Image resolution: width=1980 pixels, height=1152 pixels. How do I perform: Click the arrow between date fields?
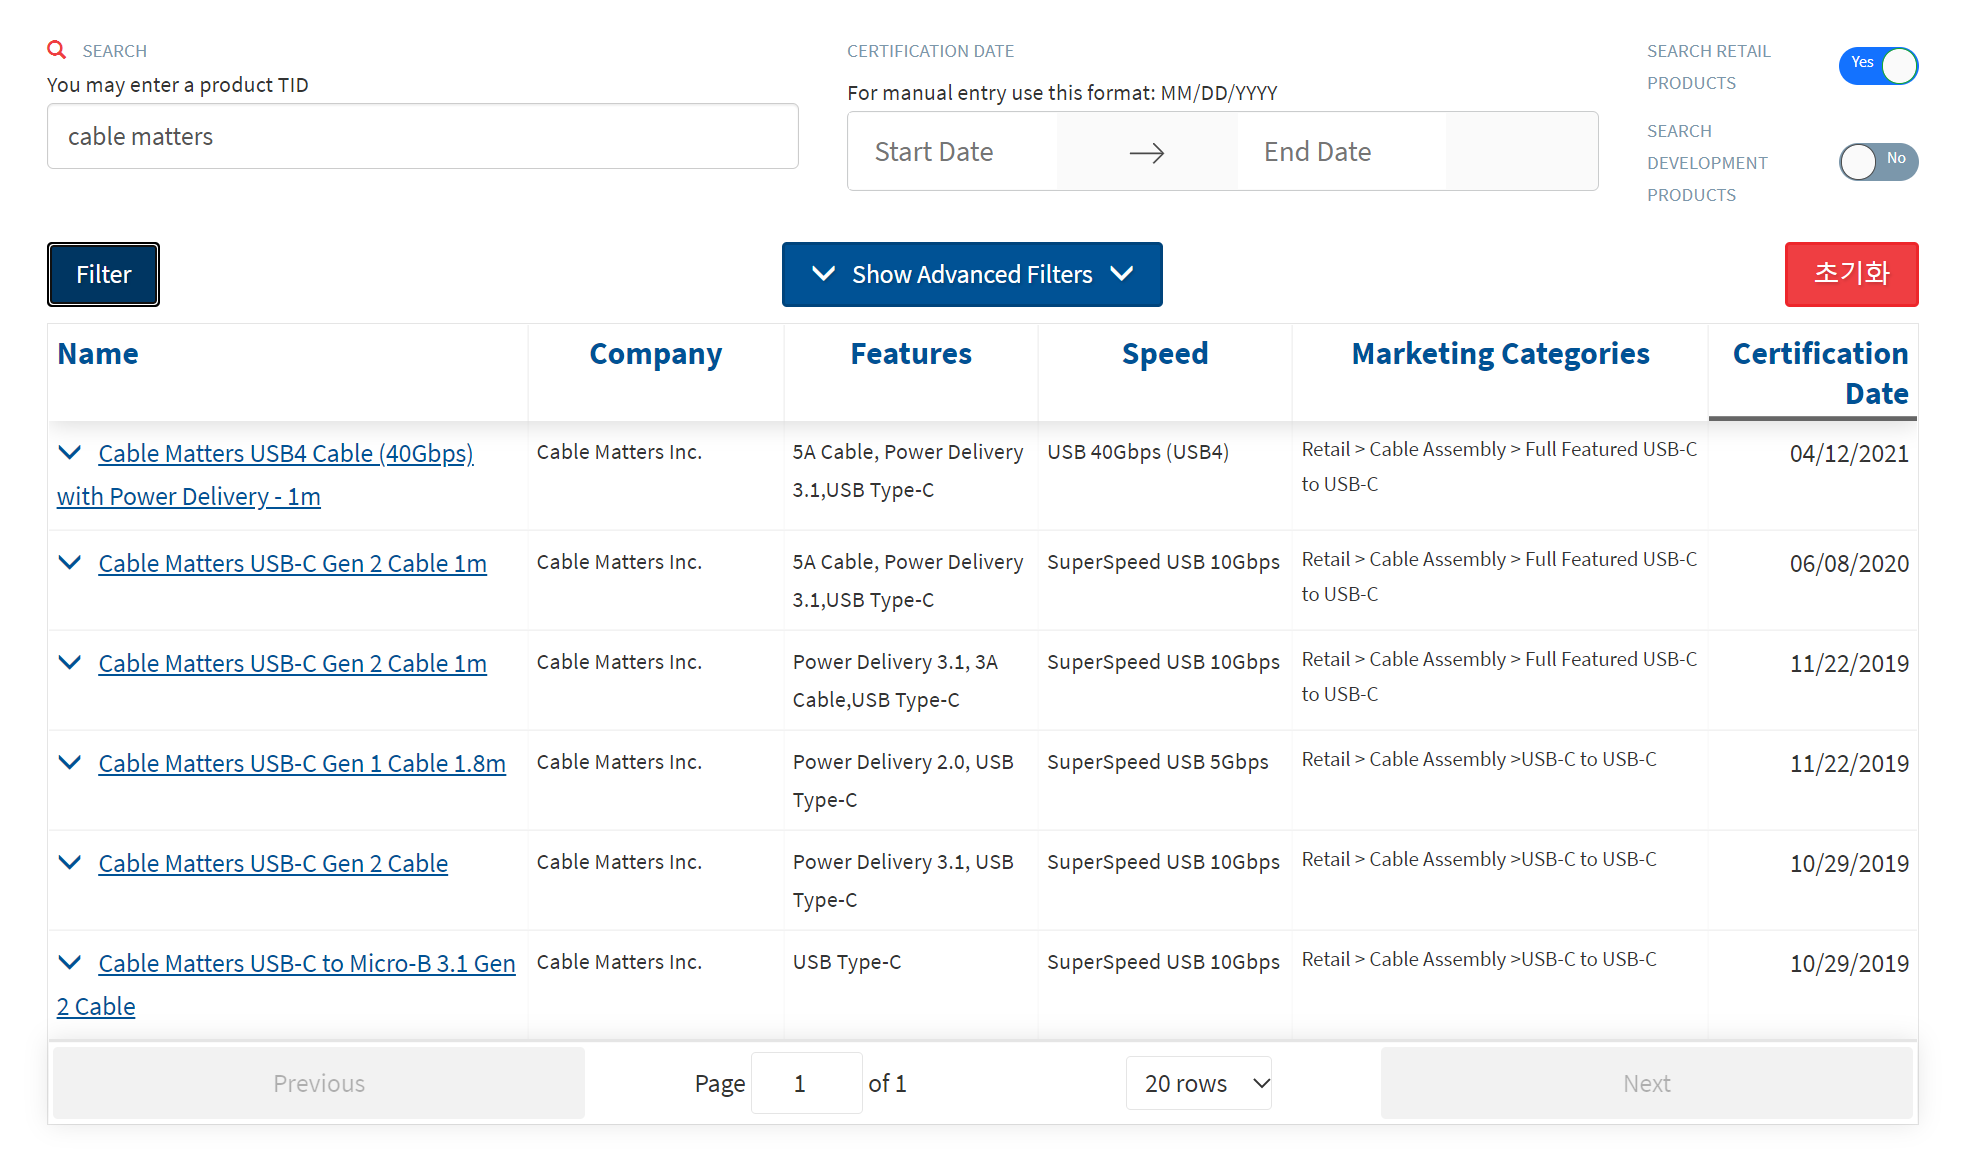tap(1146, 152)
